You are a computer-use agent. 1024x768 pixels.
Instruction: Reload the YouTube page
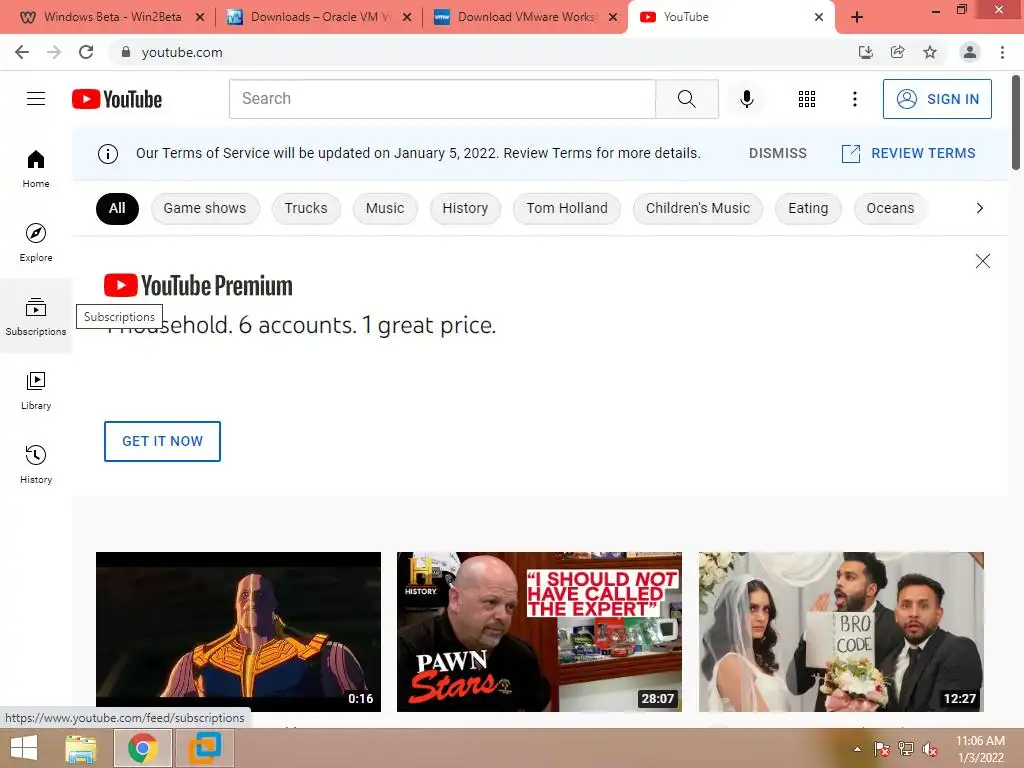tap(86, 52)
